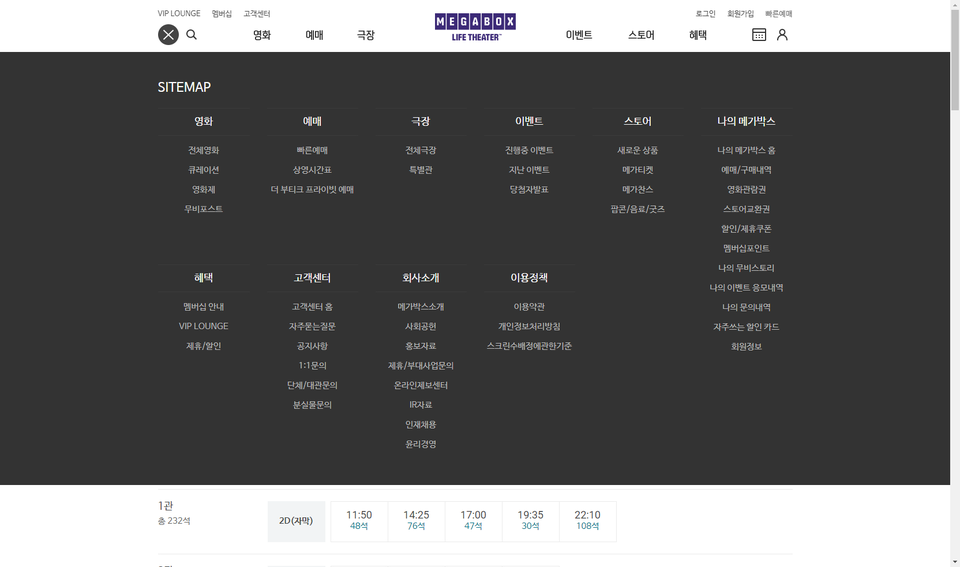
Task: Open the showtimes calendar icon
Action: (x=759, y=35)
